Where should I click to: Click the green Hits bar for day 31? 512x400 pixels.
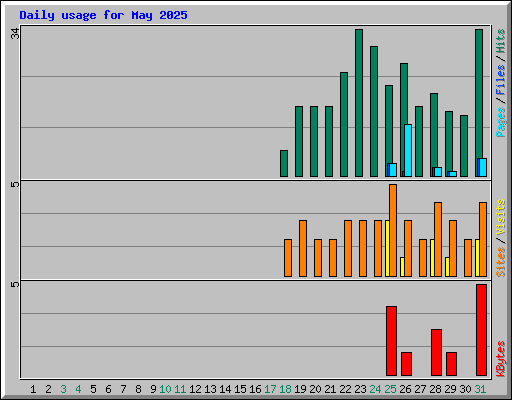pyautogui.click(x=479, y=93)
